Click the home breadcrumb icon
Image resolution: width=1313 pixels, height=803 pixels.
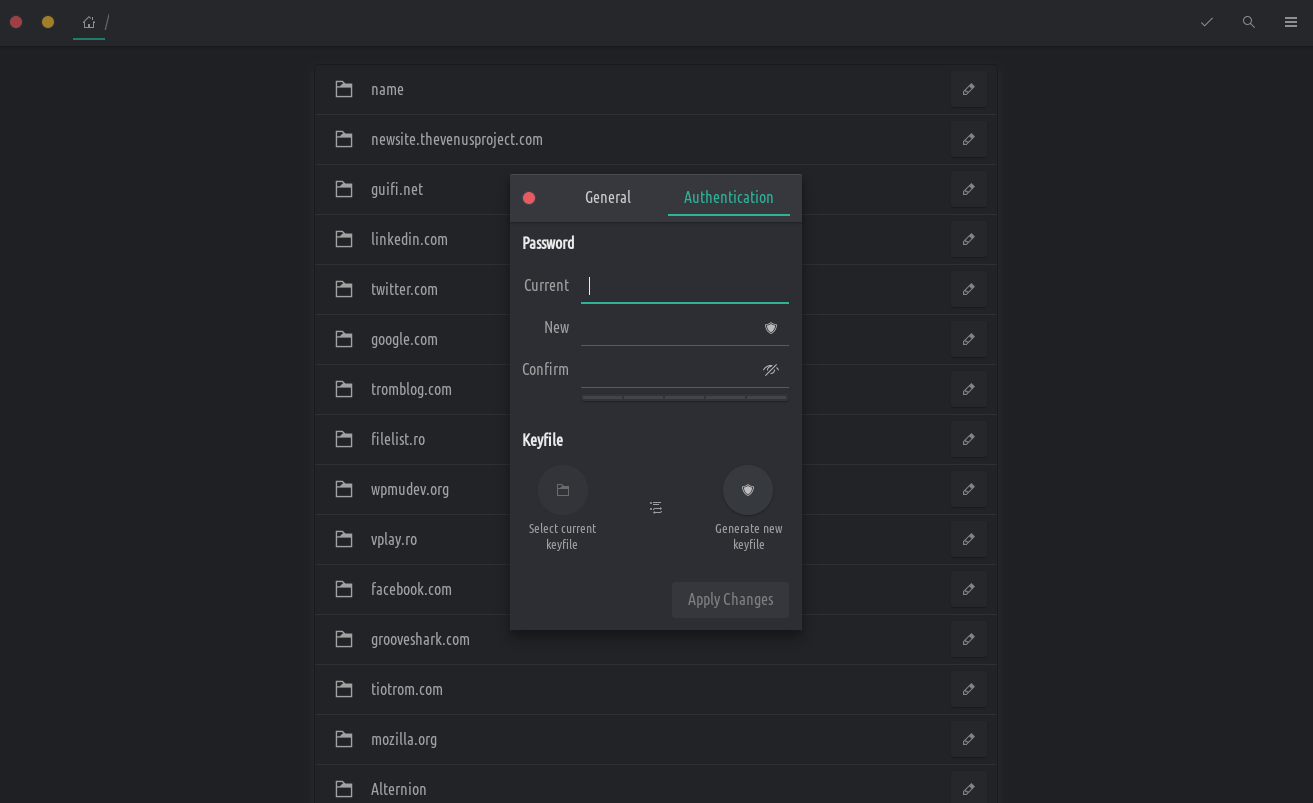89,22
